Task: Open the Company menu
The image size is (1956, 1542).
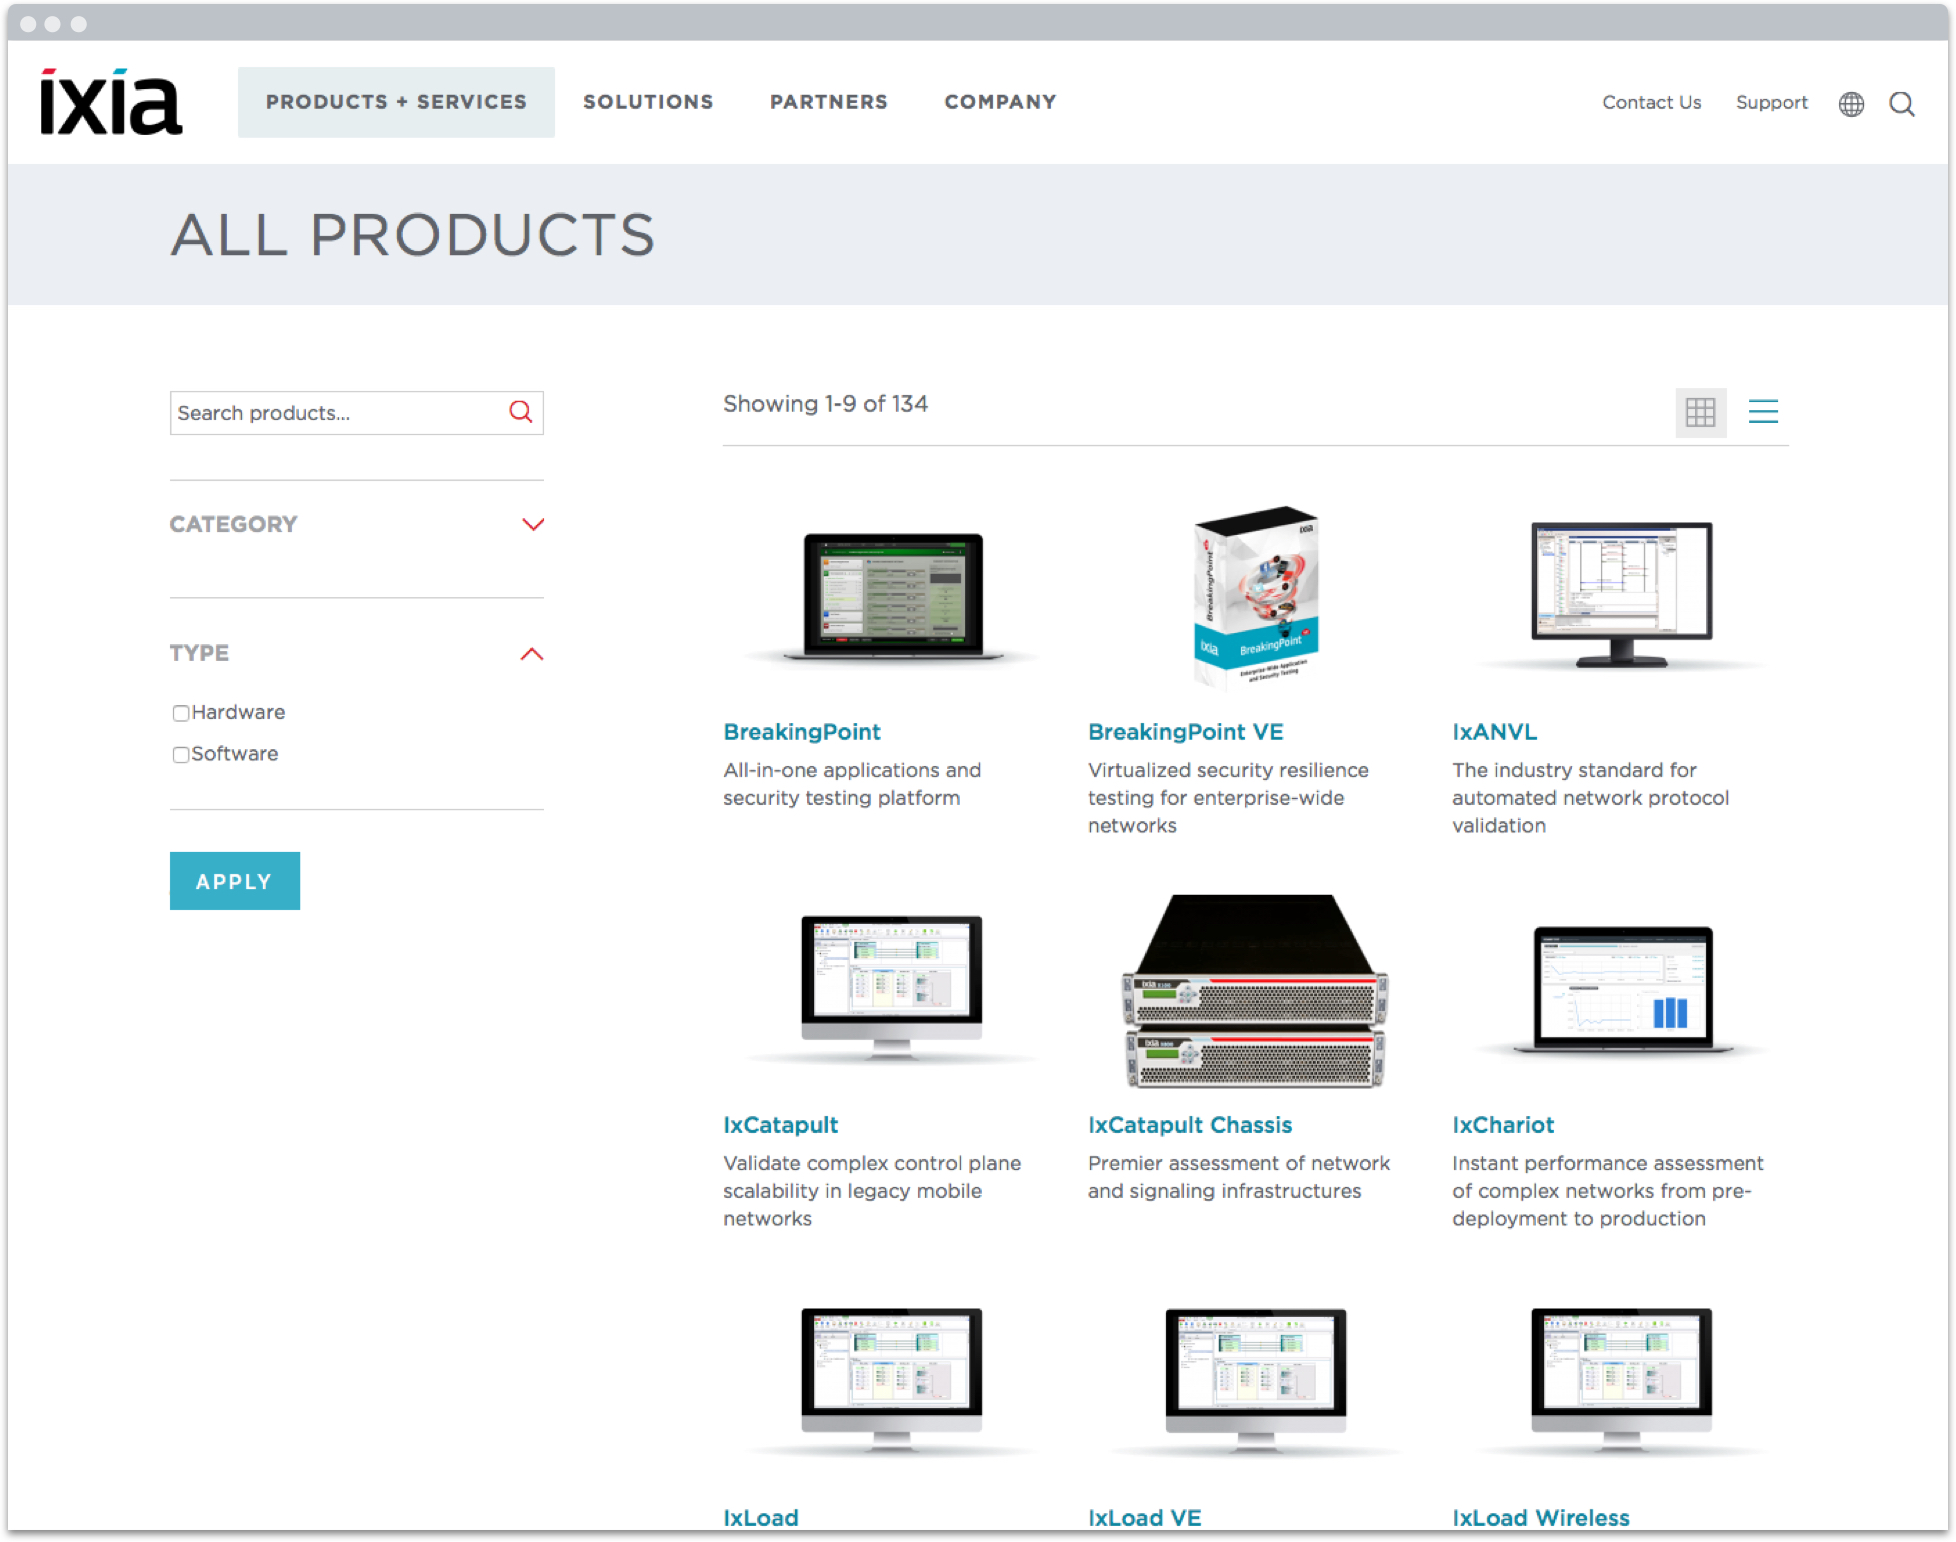Action: click(1000, 102)
